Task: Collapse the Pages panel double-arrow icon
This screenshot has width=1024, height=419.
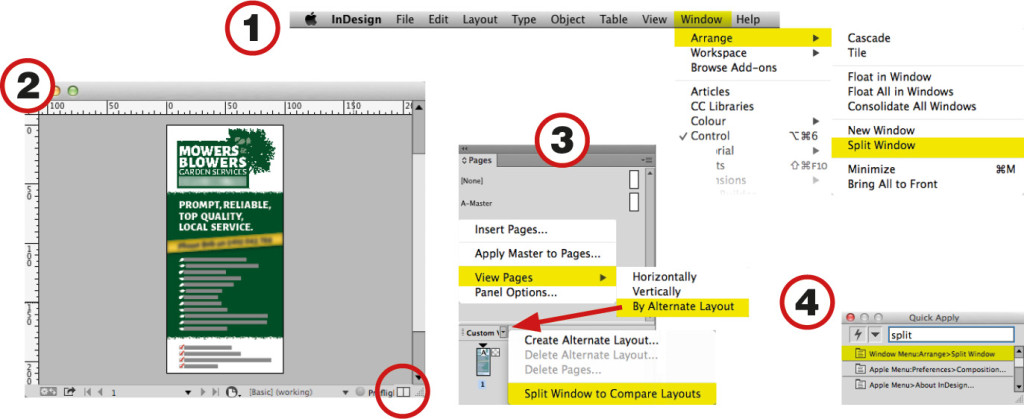Action: (464, 149)
